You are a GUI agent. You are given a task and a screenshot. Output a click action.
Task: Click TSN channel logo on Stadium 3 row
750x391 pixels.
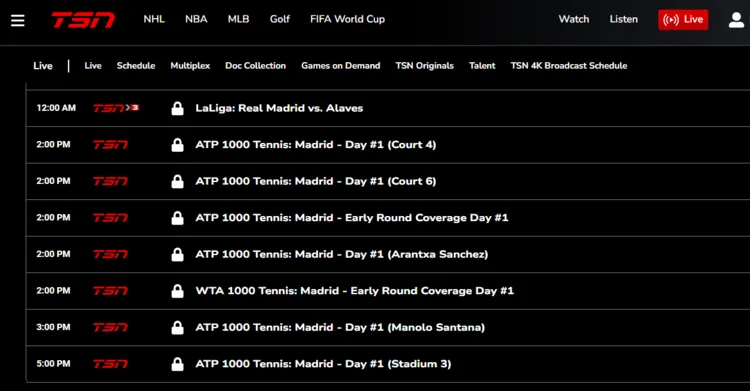(x=110, y=364)
